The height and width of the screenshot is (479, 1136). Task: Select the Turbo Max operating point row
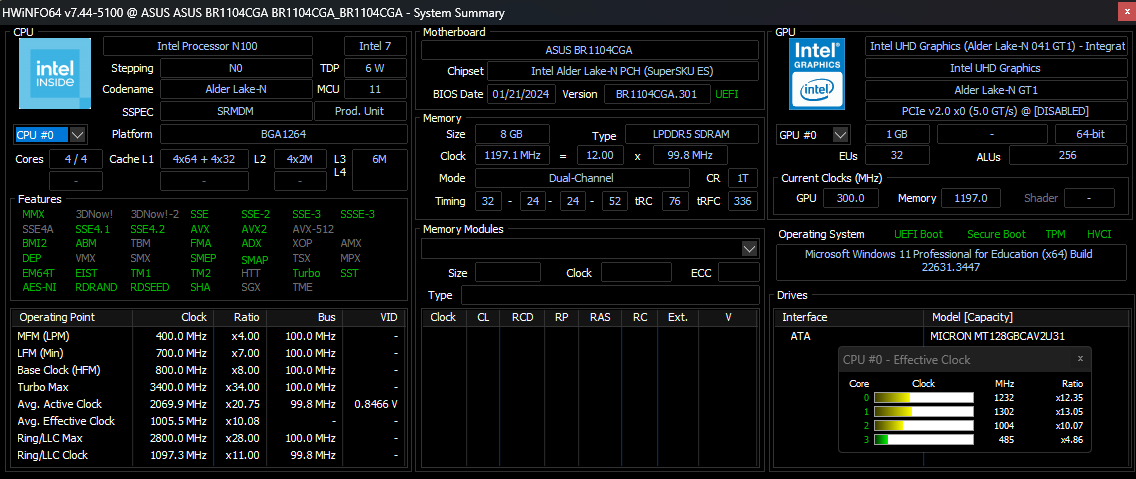pyautogui.click(x=209, y=386)
